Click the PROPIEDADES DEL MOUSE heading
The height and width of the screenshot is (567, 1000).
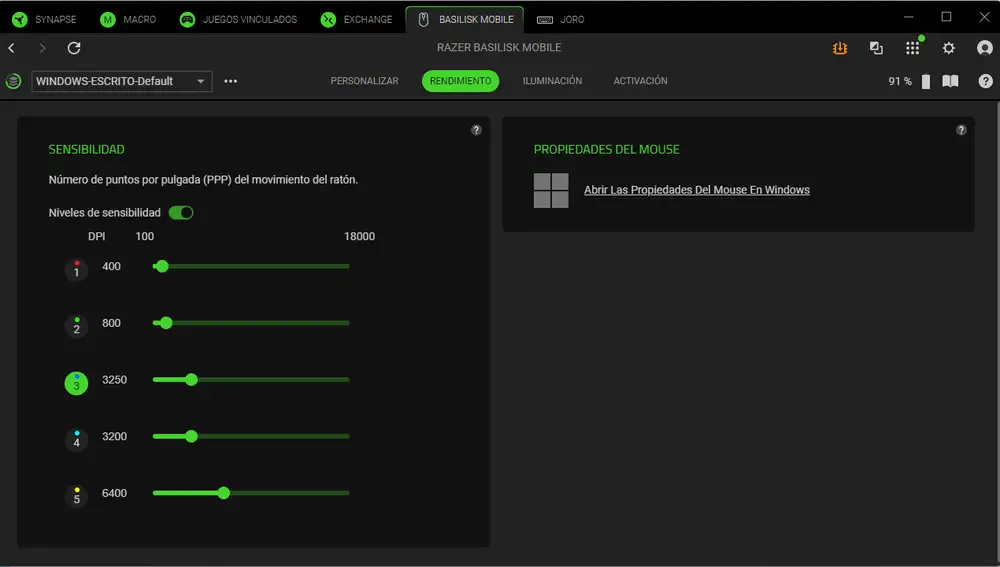[607, 149]
